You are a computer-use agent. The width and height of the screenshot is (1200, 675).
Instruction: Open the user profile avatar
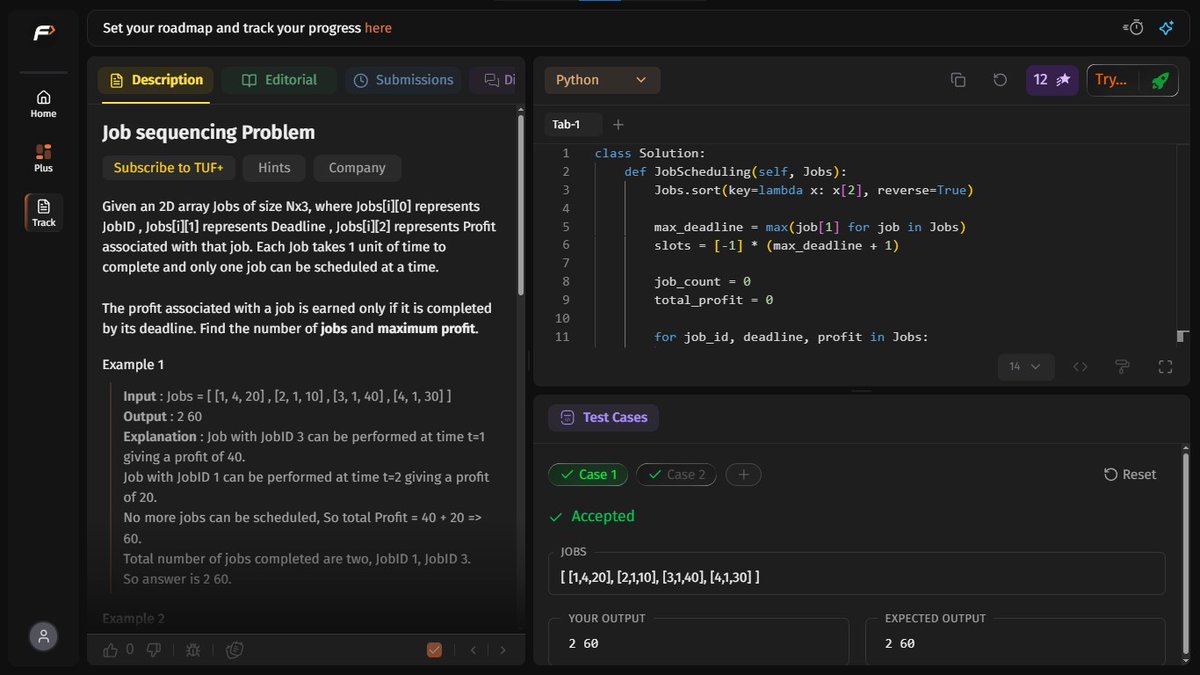click(x=43, y=636)
